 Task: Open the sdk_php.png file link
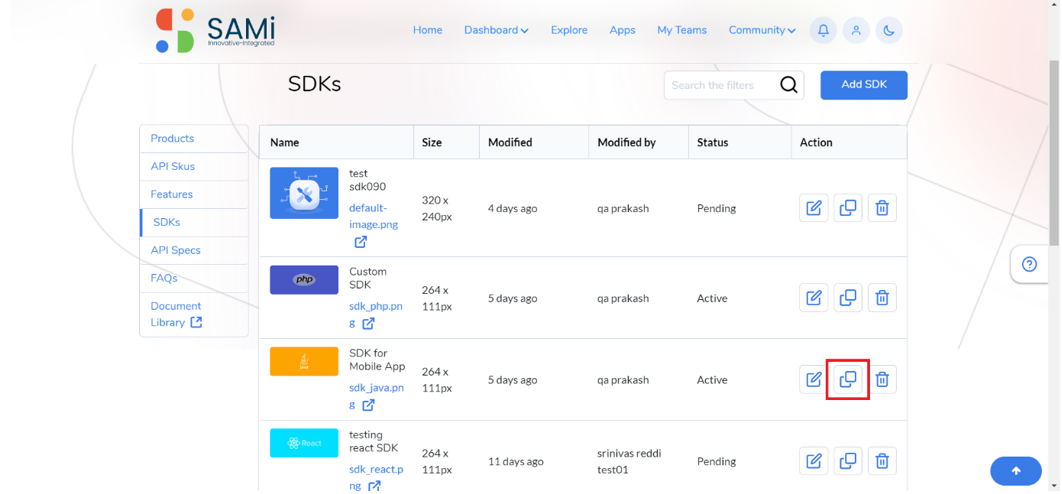[x=376, y=315]
